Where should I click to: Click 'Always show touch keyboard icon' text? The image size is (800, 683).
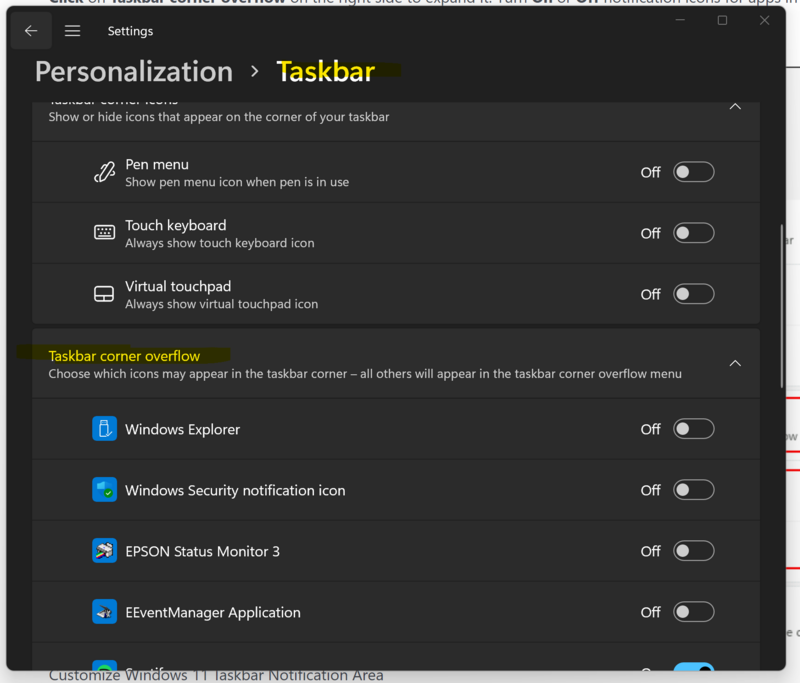coord(220,243)
